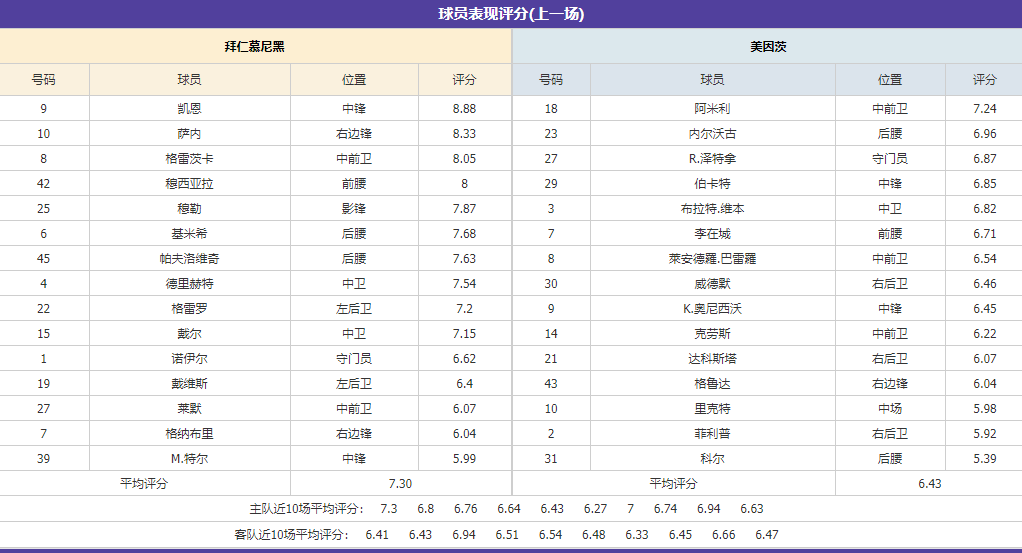1022x553 pixels.
Task: Click position 守门员 in 诺伊尔 row
Action: click(x=355, y=358)
